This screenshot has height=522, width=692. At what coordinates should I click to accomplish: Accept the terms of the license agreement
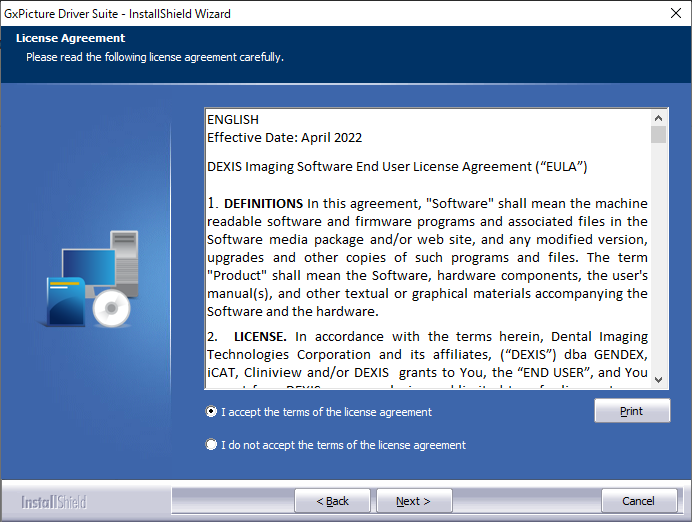tap(211, 412)
